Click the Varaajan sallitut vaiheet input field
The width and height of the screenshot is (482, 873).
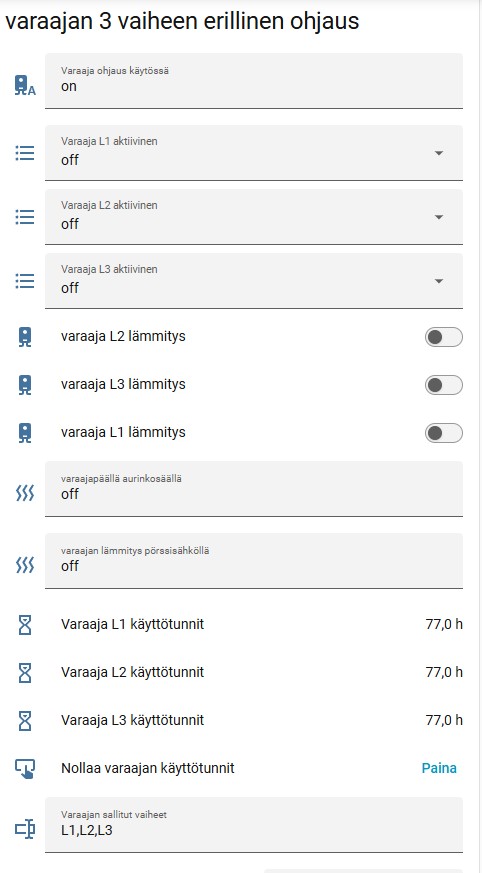click(254, 825)
